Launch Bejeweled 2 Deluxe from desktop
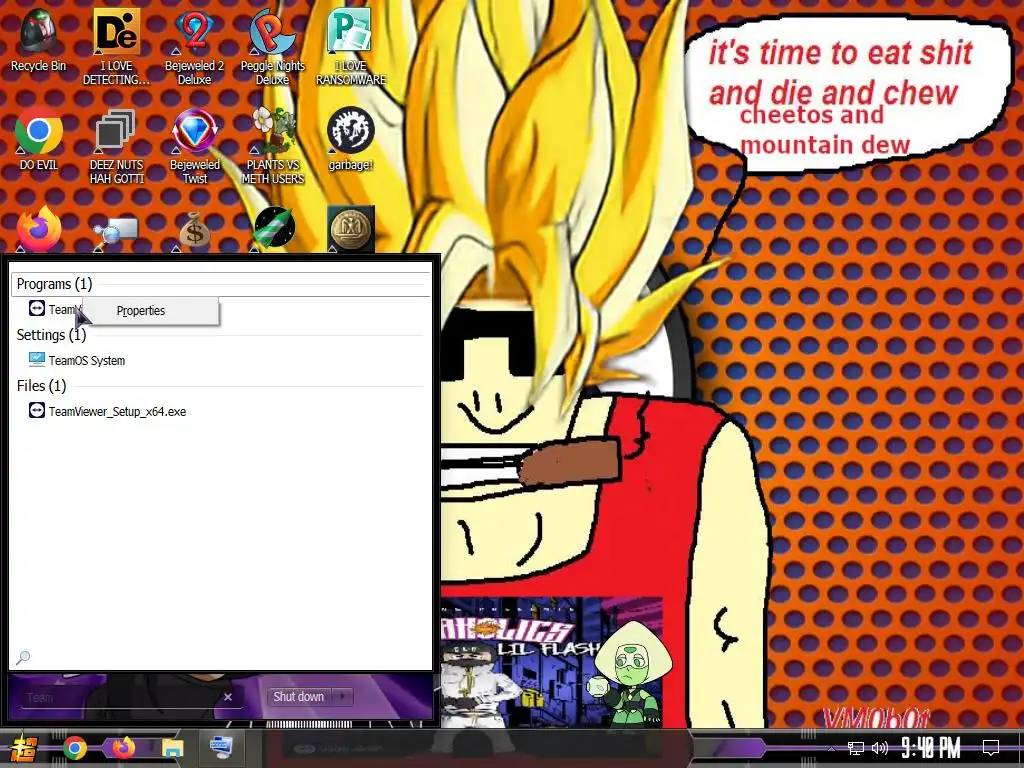Viewport: 1024px width, 768px height. pos(195,47)
